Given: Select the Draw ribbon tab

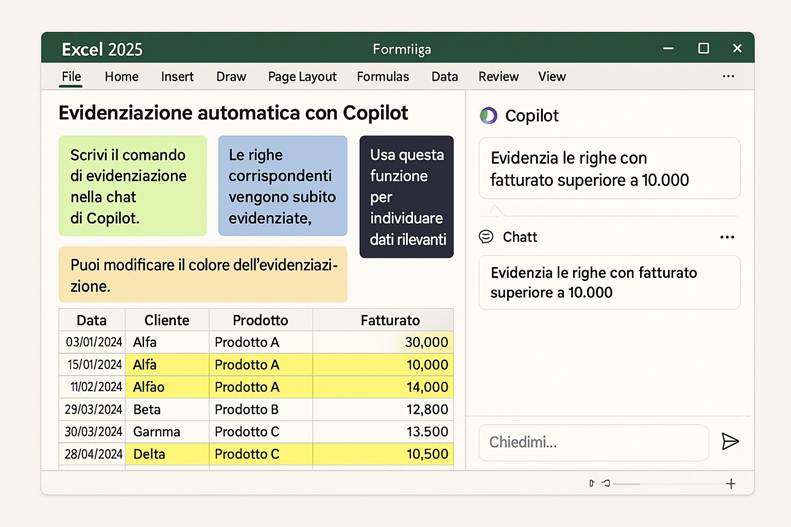Looking at the screenshot, I should tap(231, 77).
